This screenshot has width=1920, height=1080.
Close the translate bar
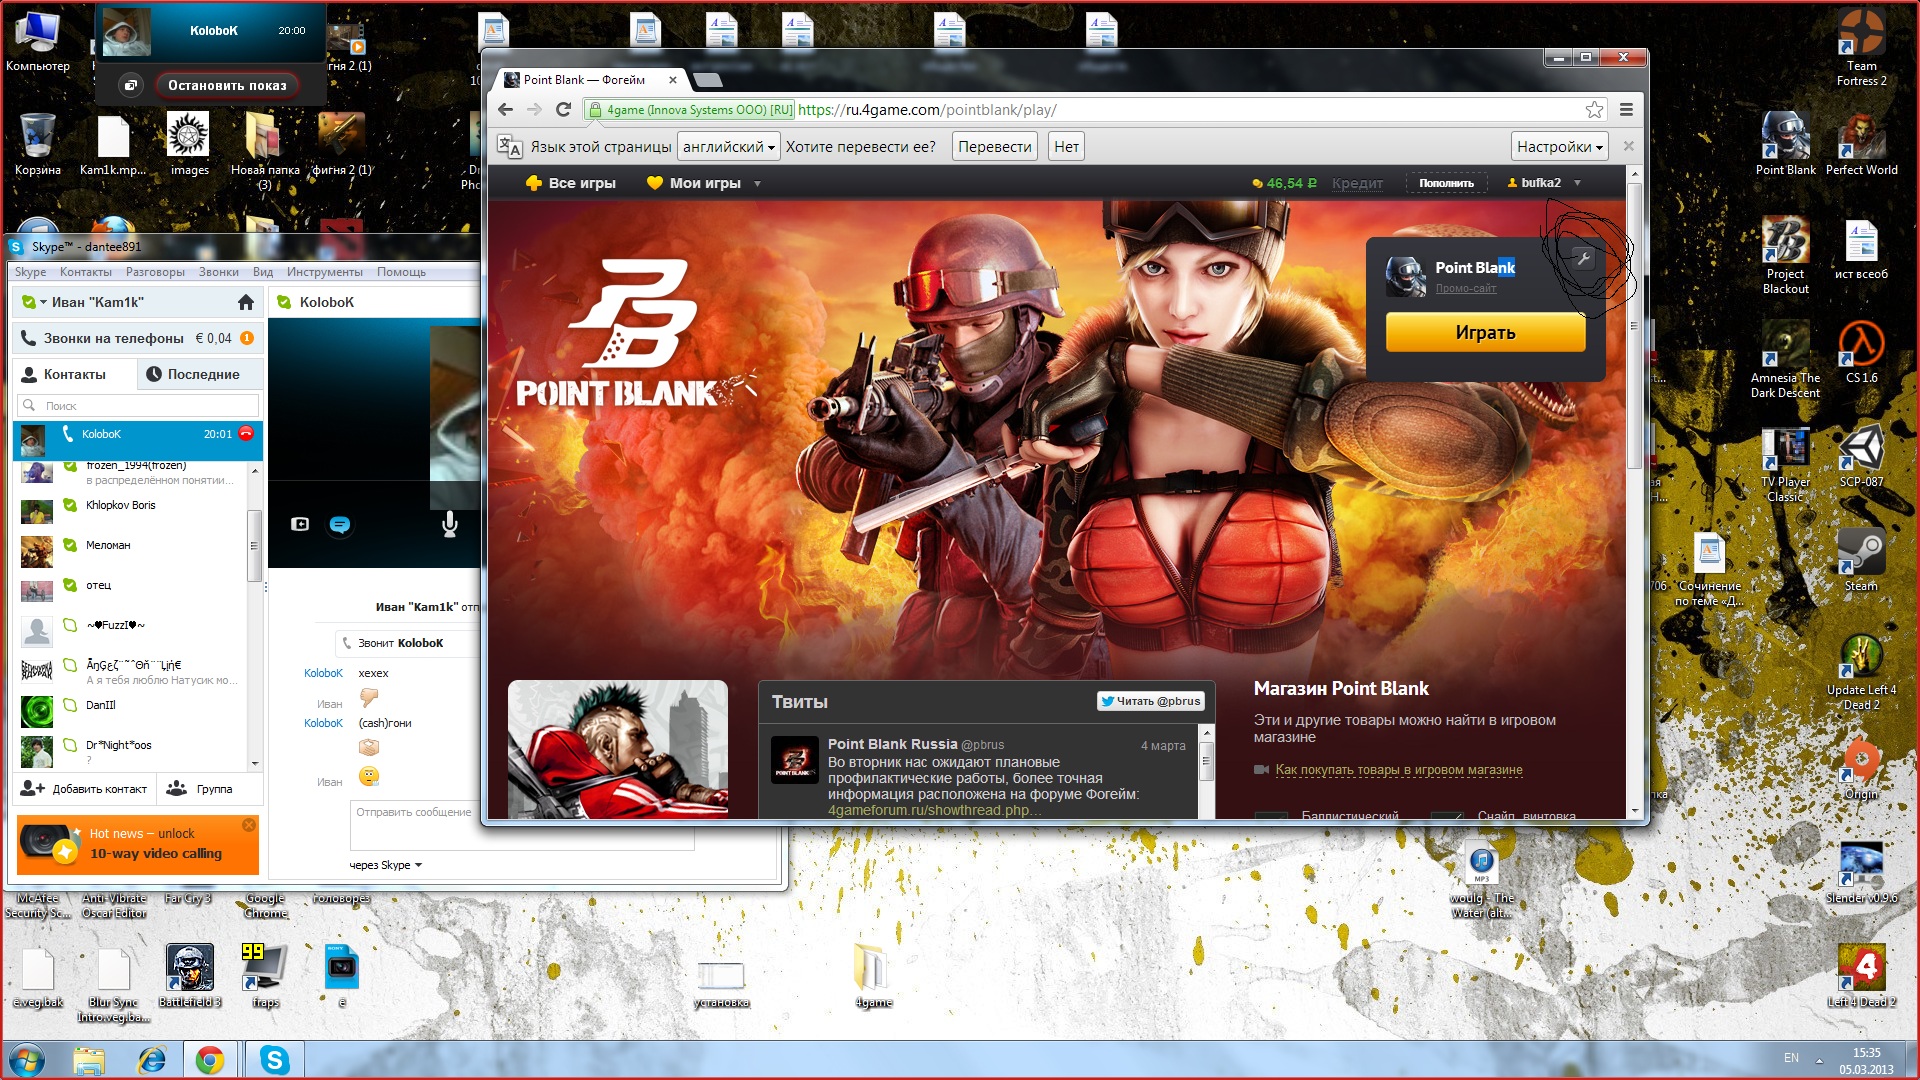point(1628,146)
